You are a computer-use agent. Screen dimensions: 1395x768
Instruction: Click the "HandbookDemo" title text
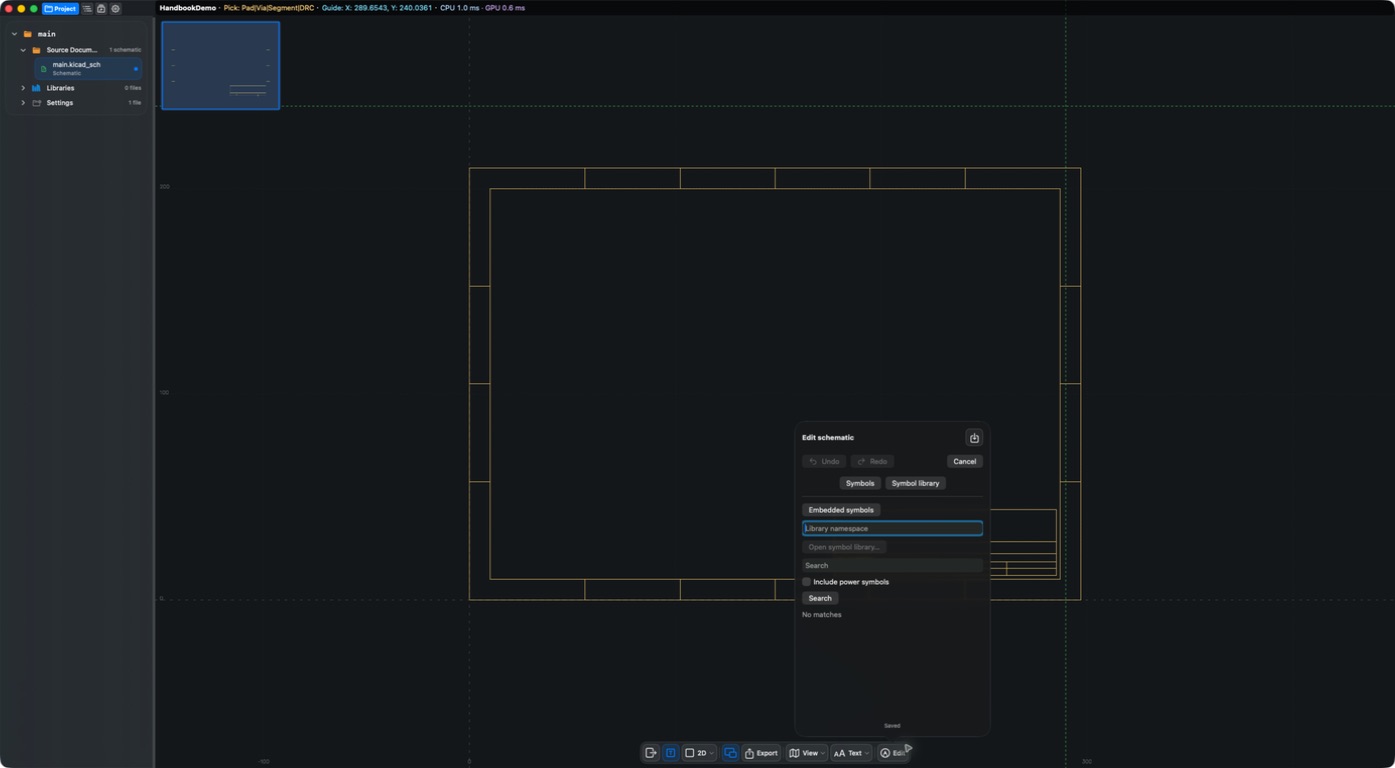pyautogui.click(x=188, y=8)
